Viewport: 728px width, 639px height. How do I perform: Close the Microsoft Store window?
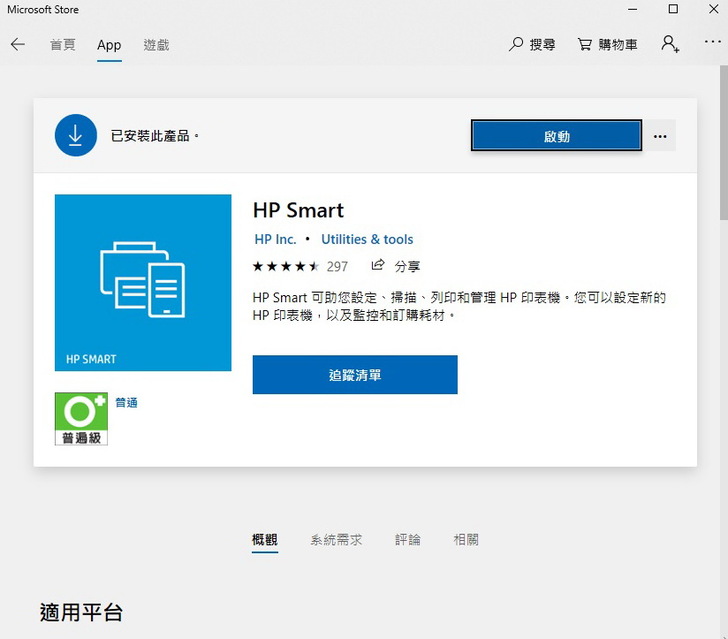[714, 9]
